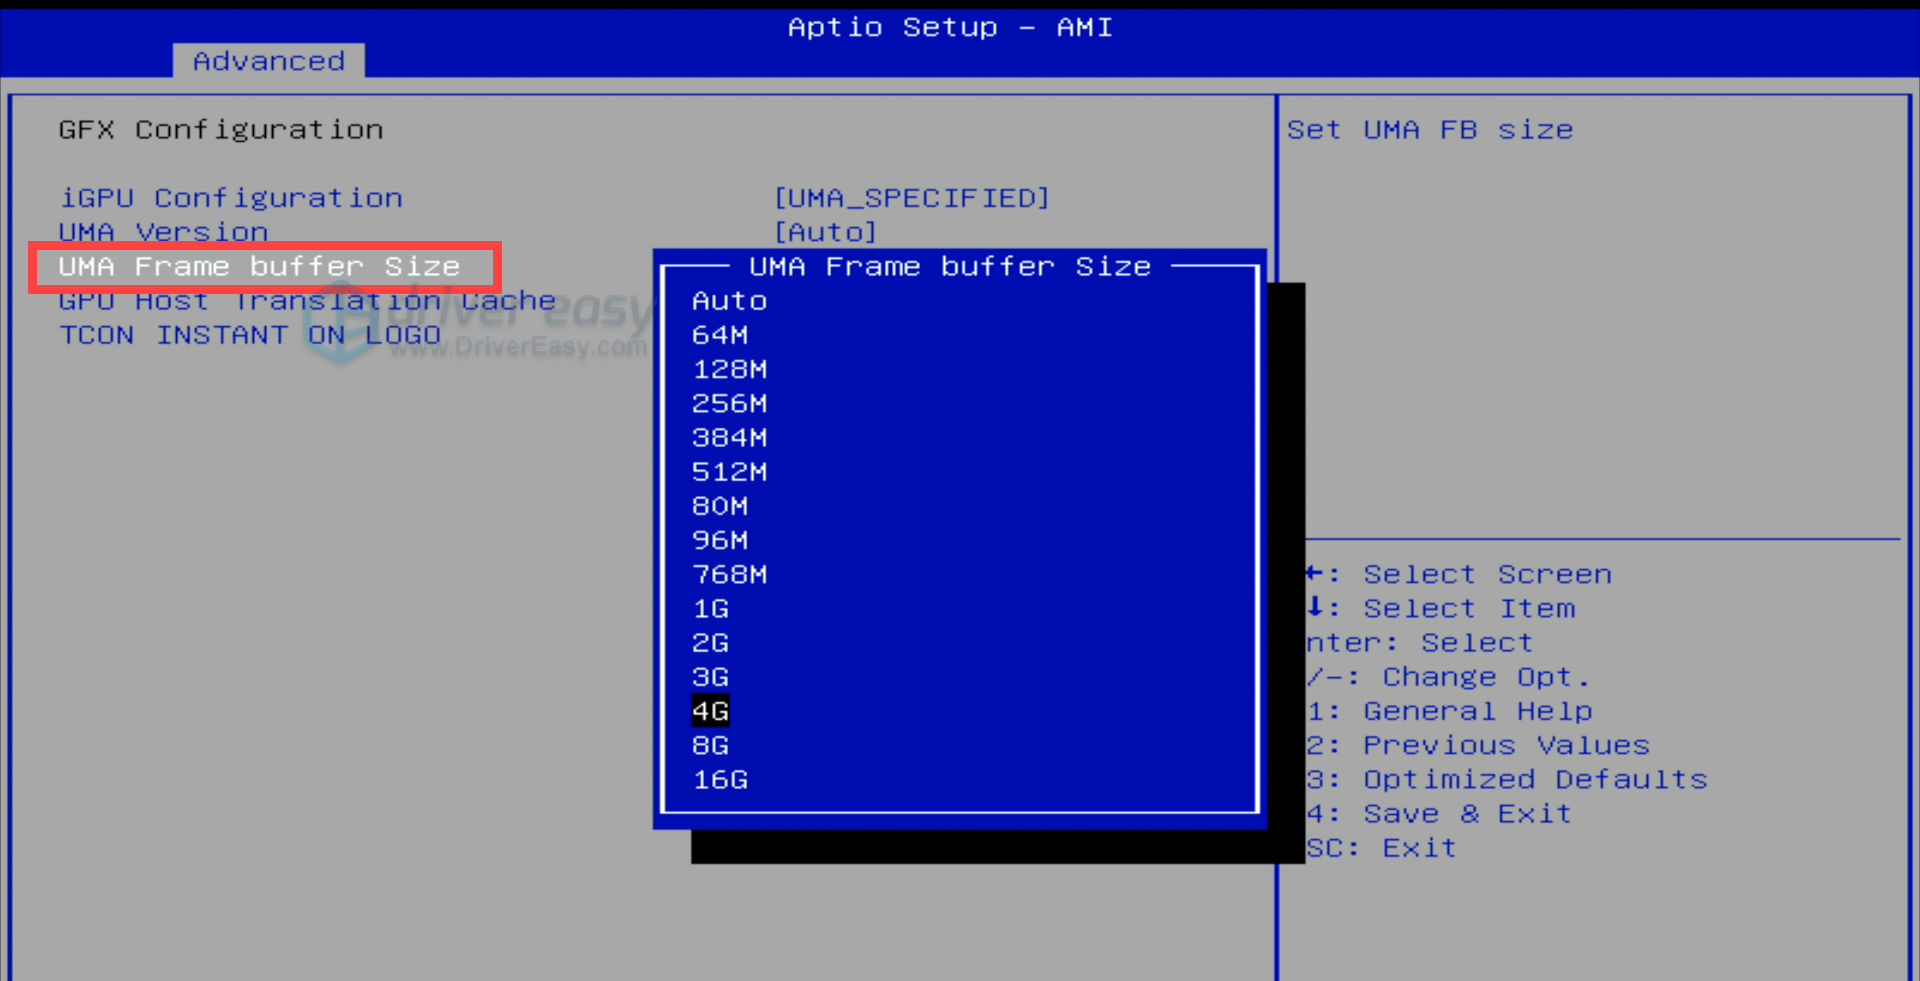Choose Auto in frame buffer list
The width and height of the screenshot is (1920, 981).
[x=729, y=301]
